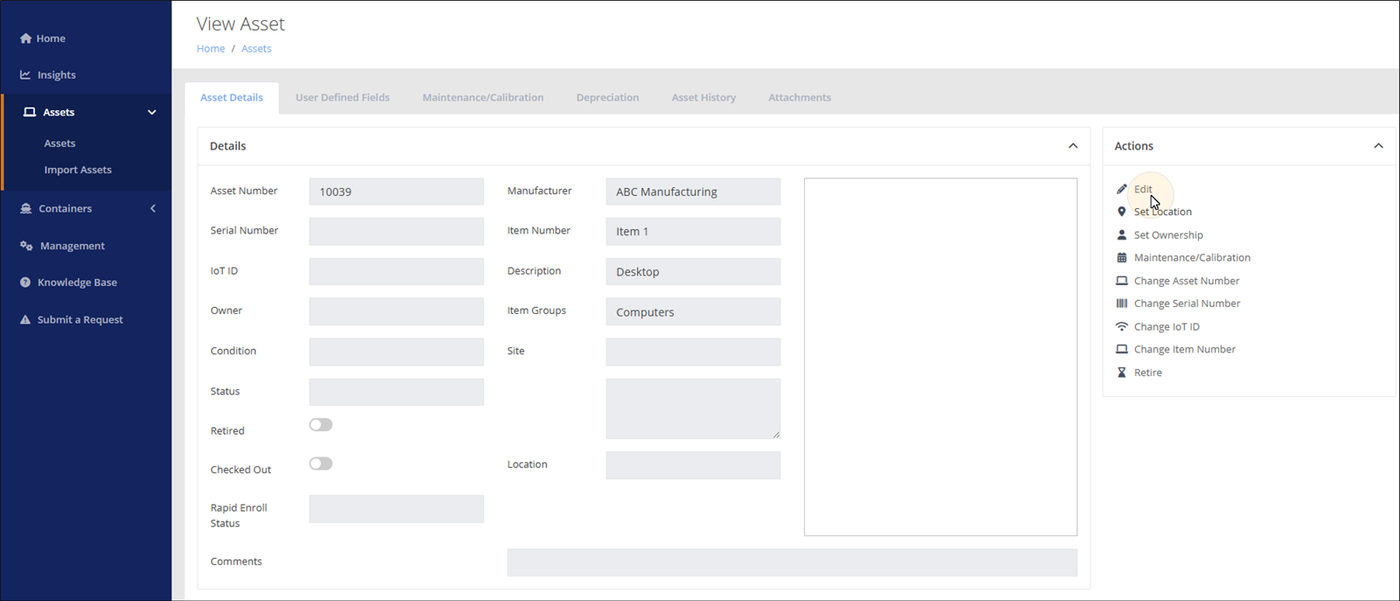
Task: Click the Retire hourglass icon
Action: click(x=1122, y=372)
